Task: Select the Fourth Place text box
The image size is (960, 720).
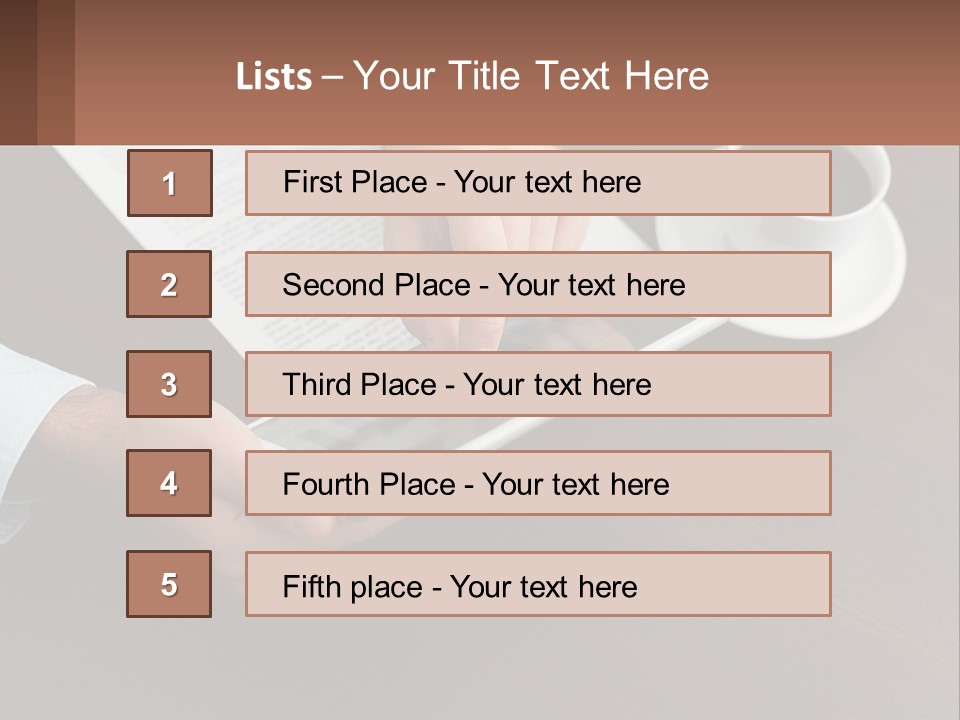Action: (538, 484)
